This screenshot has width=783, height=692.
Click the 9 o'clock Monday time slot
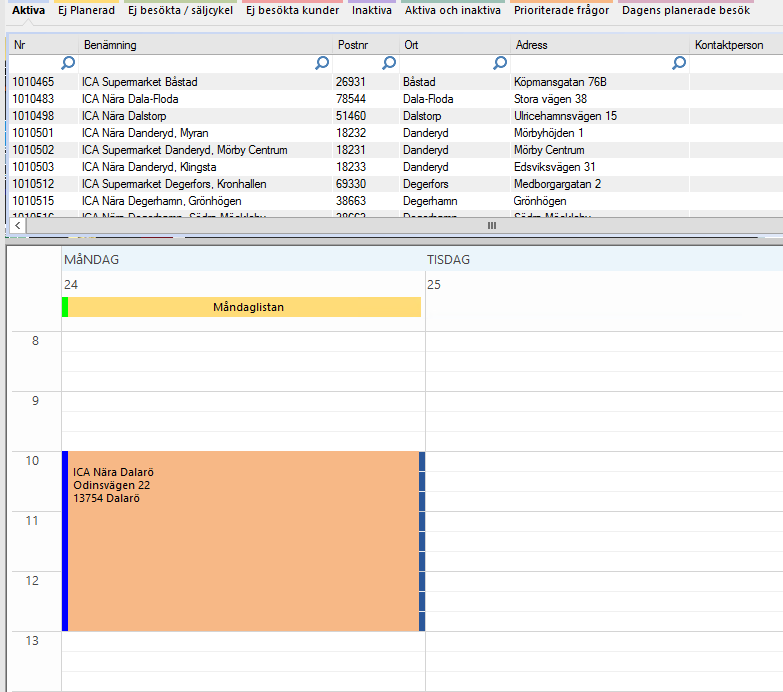(x=243, y=401)
